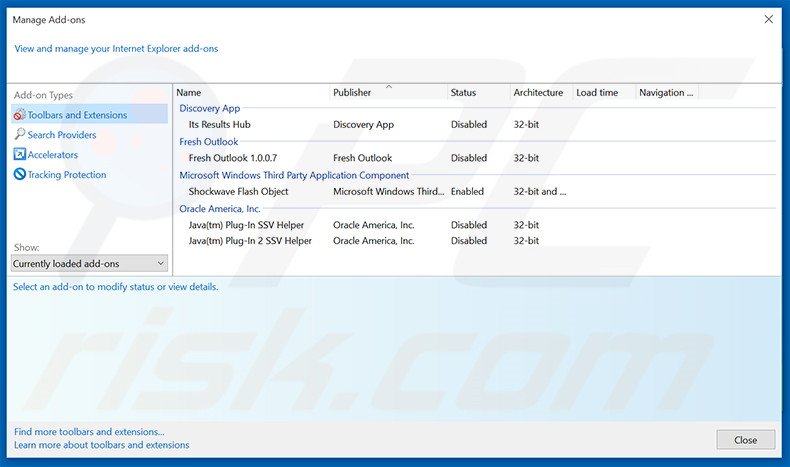Image resolution: width=790 pixels, height=467 pixels.
Task: Click the Close button
Action: pyautogui.click(x=746, y=440)
